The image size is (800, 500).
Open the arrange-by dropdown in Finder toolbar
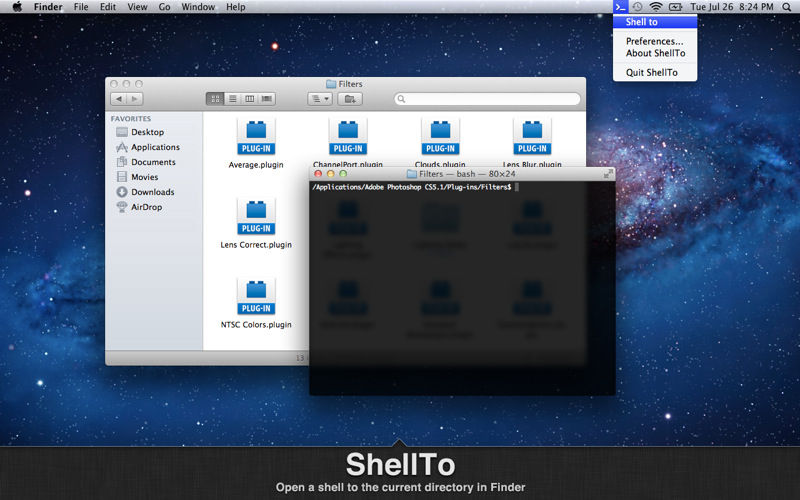pos(320,99)
